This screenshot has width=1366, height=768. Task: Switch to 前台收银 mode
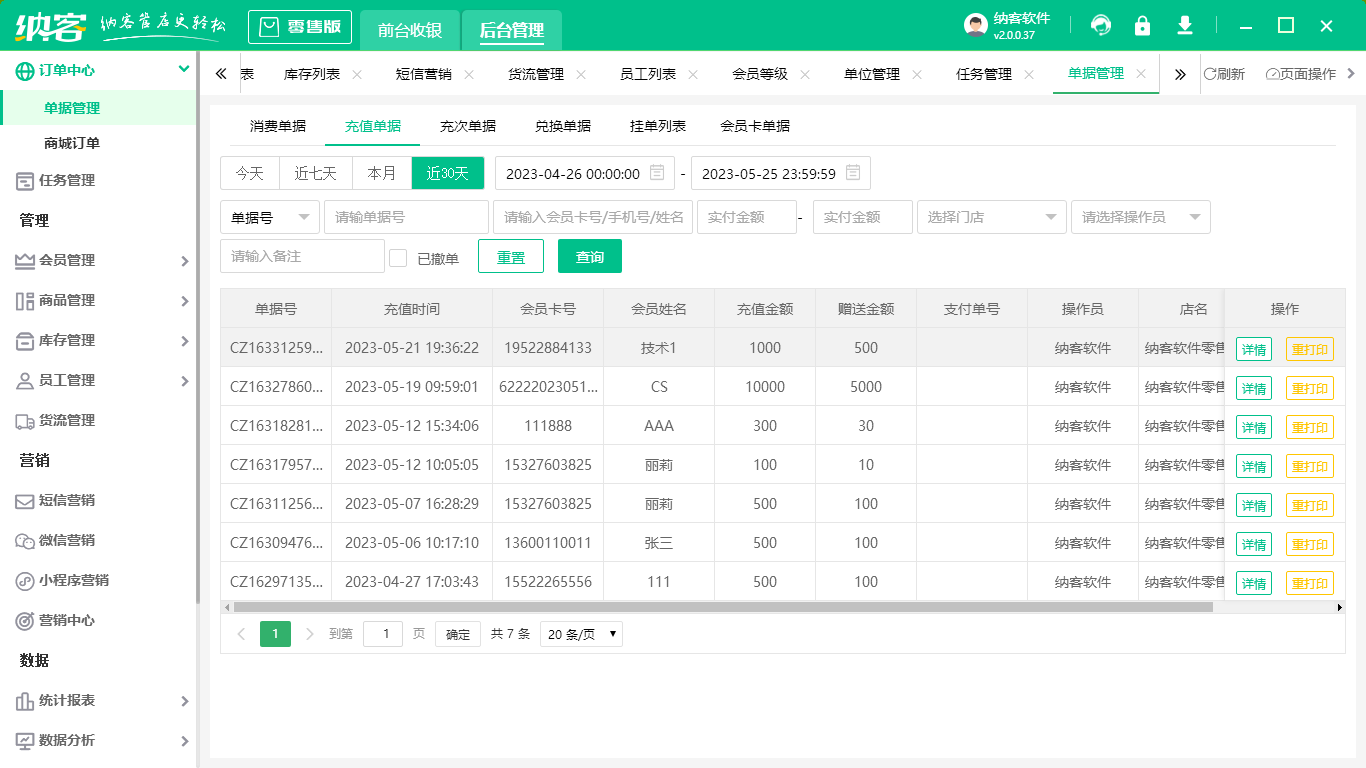click(410, 30)
